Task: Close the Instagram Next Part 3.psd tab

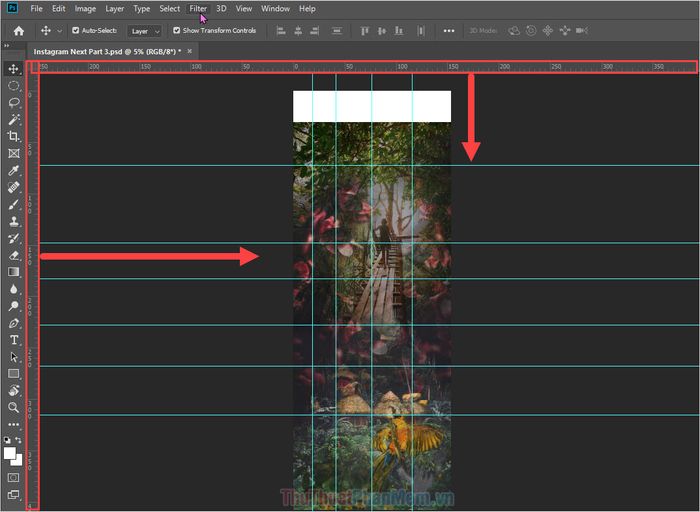Action: 189,51
